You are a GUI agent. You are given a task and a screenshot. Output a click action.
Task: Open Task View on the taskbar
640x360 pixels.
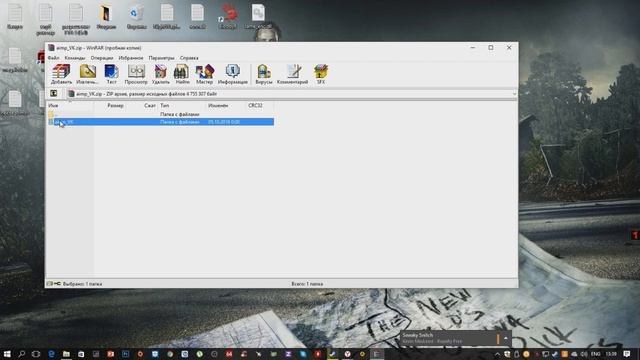click(x=36, y=353)
